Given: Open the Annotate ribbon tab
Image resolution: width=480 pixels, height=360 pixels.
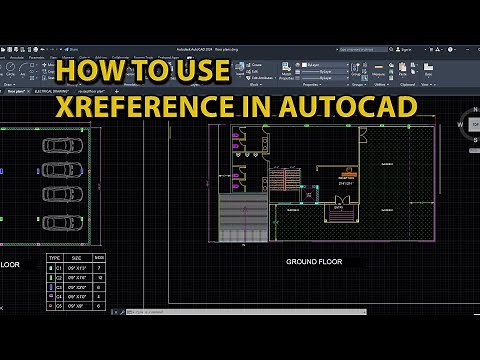Looking at the screenshot, I should (17, 57).
